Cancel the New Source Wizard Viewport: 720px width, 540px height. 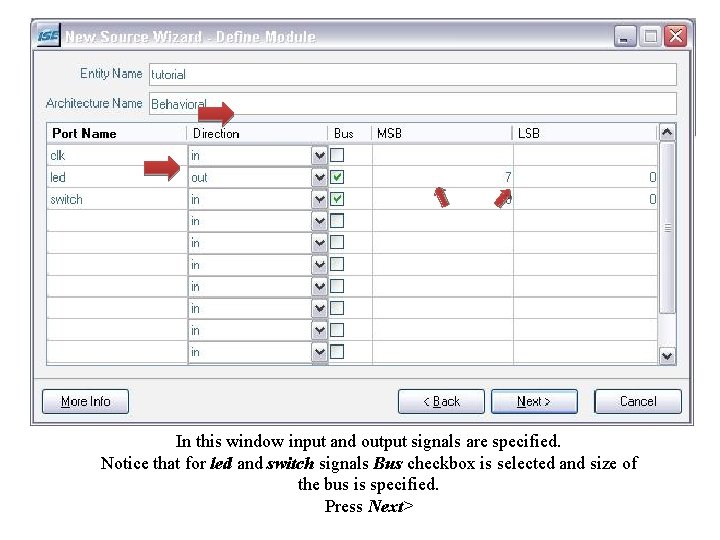pyautogui.click(x=638, y=402)
